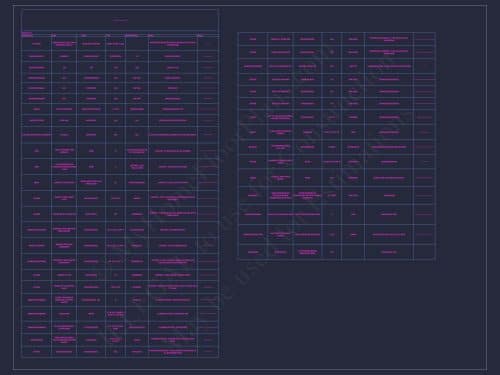Select the title text in the left table header
Viewport: 500px width, 375px height.
(120, 21)
